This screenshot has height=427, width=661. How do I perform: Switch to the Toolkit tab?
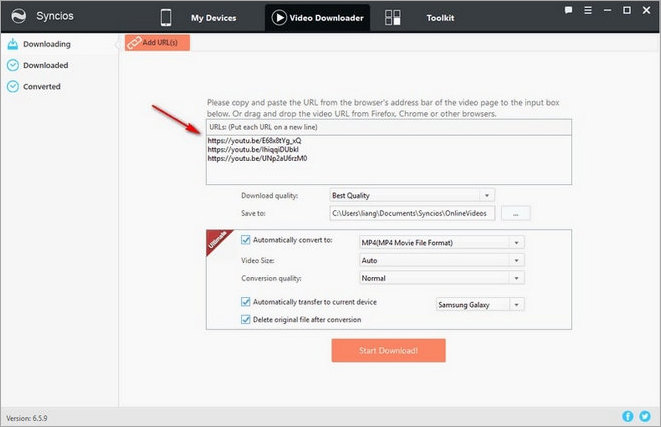(420, 18)
